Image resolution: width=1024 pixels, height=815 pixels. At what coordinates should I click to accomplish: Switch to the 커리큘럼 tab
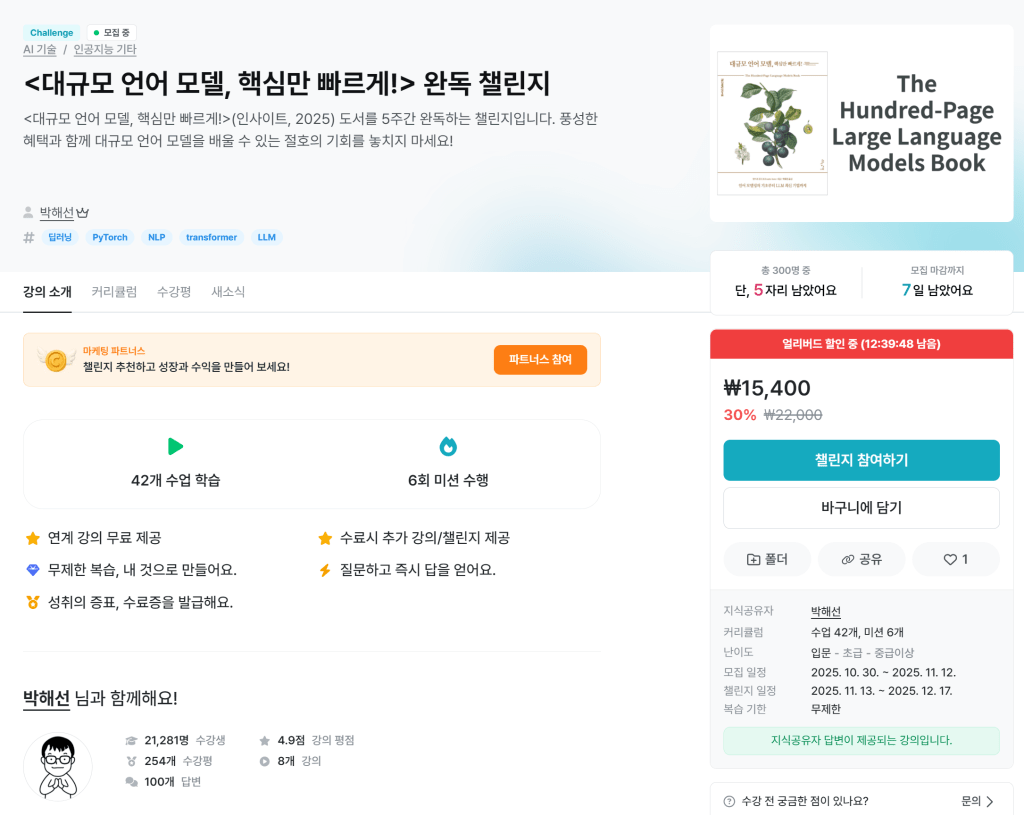pos(114,292)
